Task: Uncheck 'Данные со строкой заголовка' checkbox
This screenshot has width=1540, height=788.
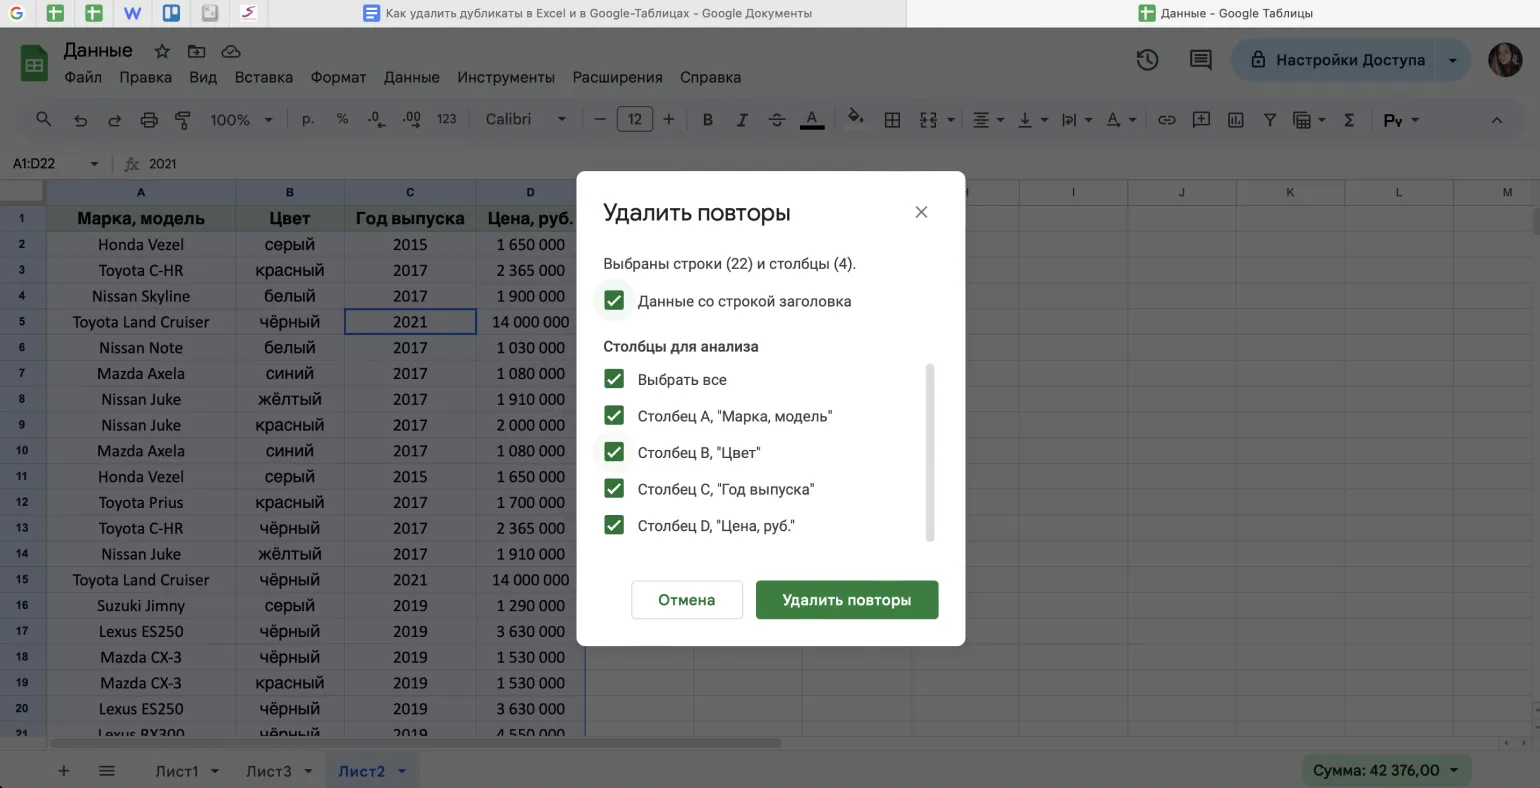Action: point(614,301)
